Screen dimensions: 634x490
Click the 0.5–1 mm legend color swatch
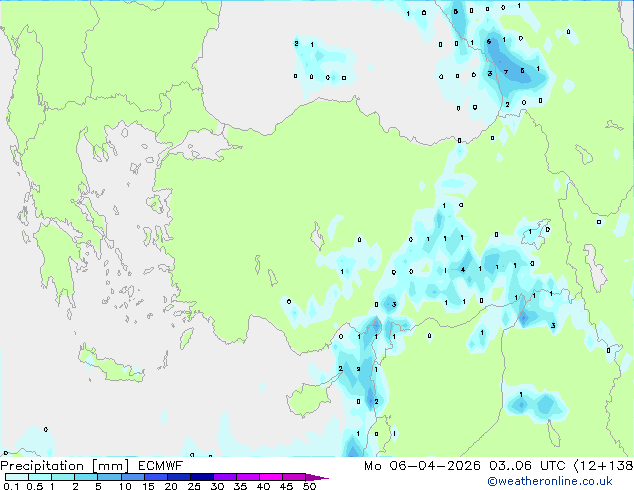tap(40, 477)
